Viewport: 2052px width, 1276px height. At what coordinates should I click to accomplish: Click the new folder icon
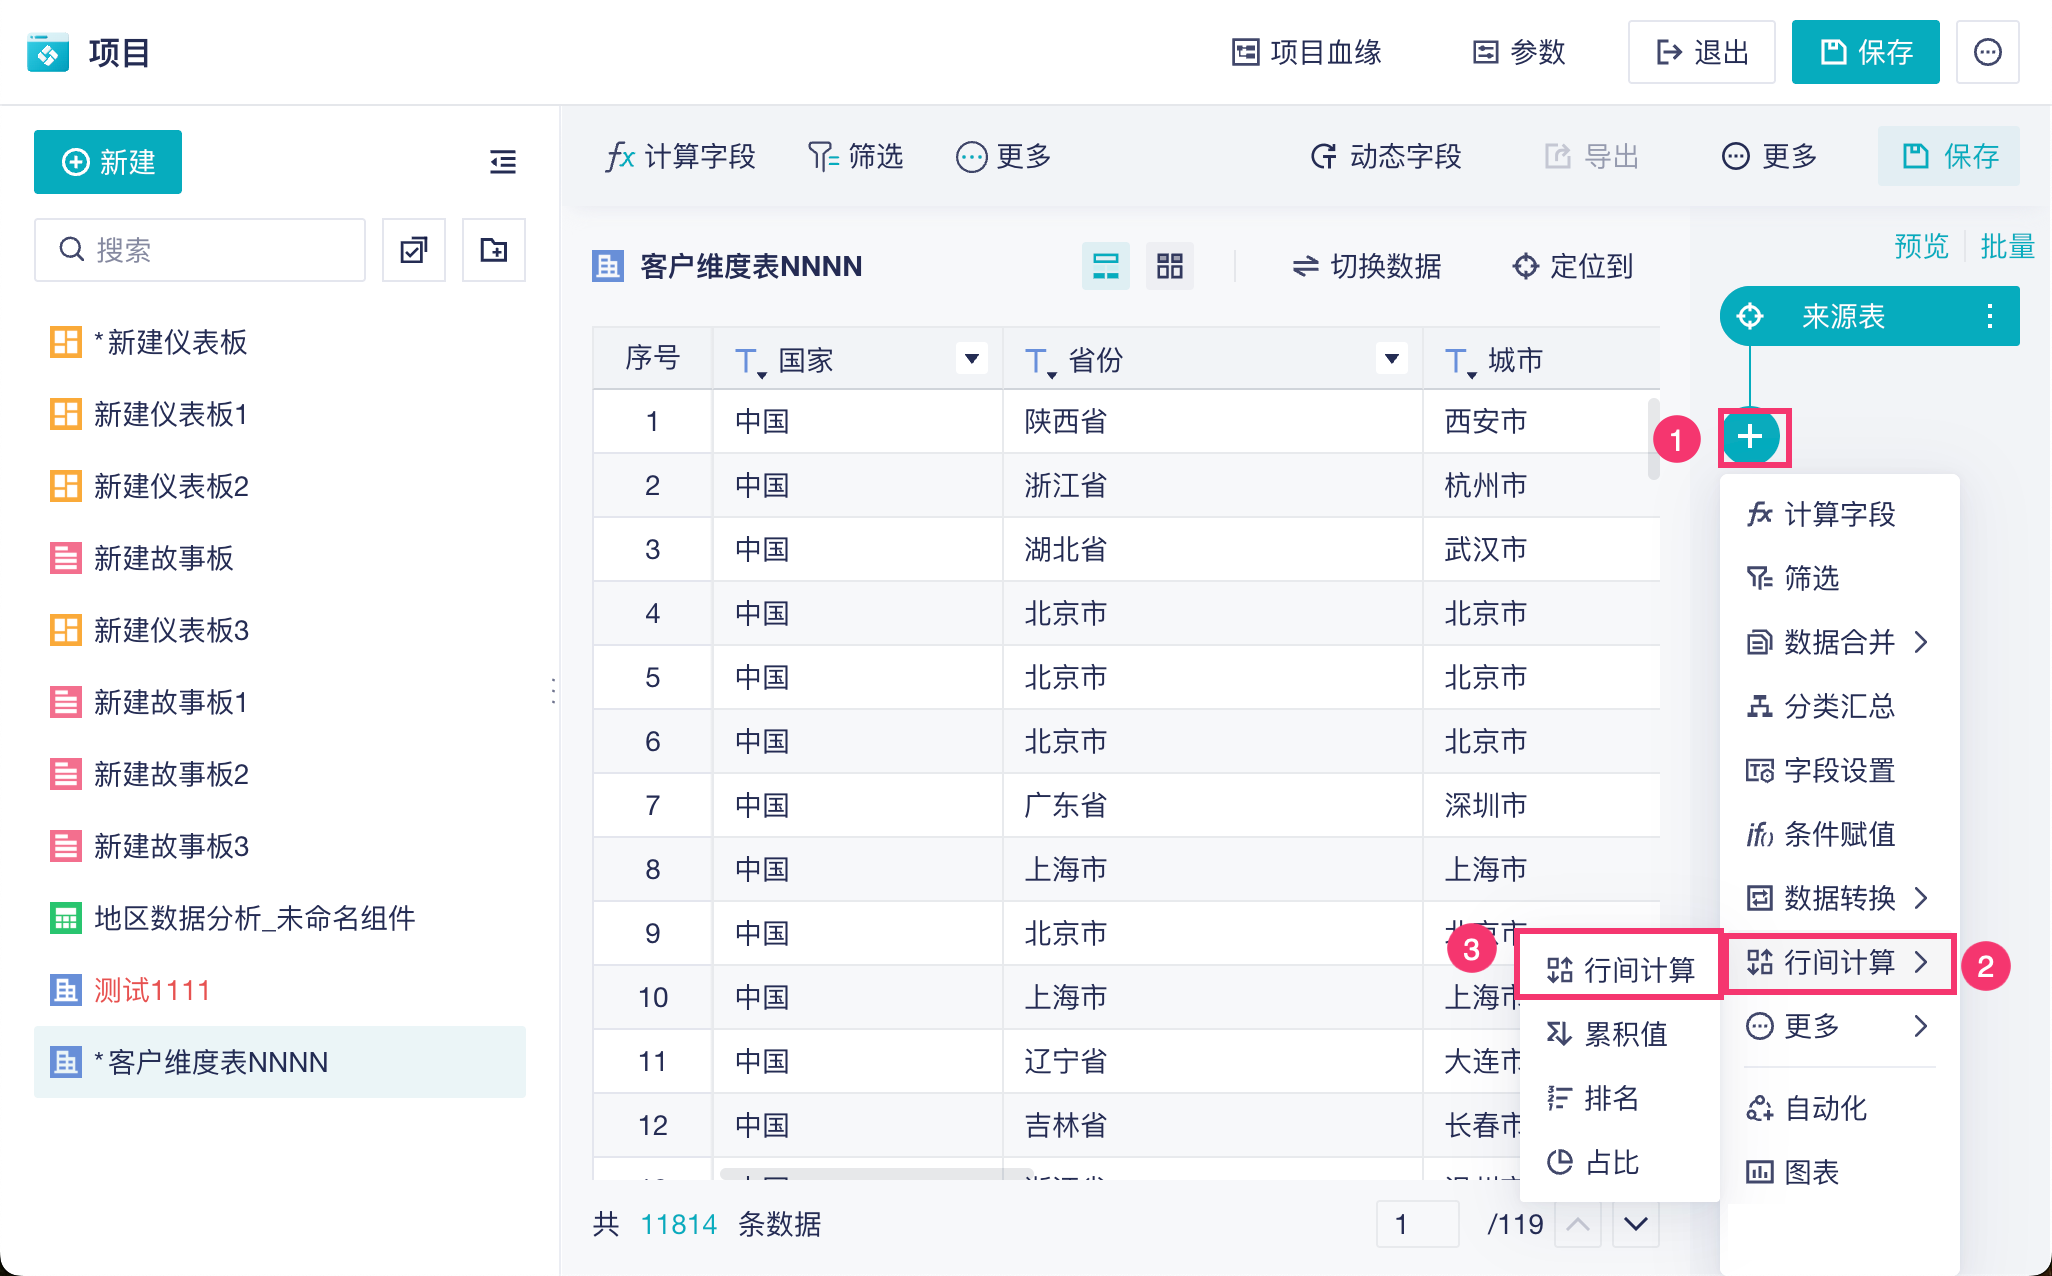494,250
